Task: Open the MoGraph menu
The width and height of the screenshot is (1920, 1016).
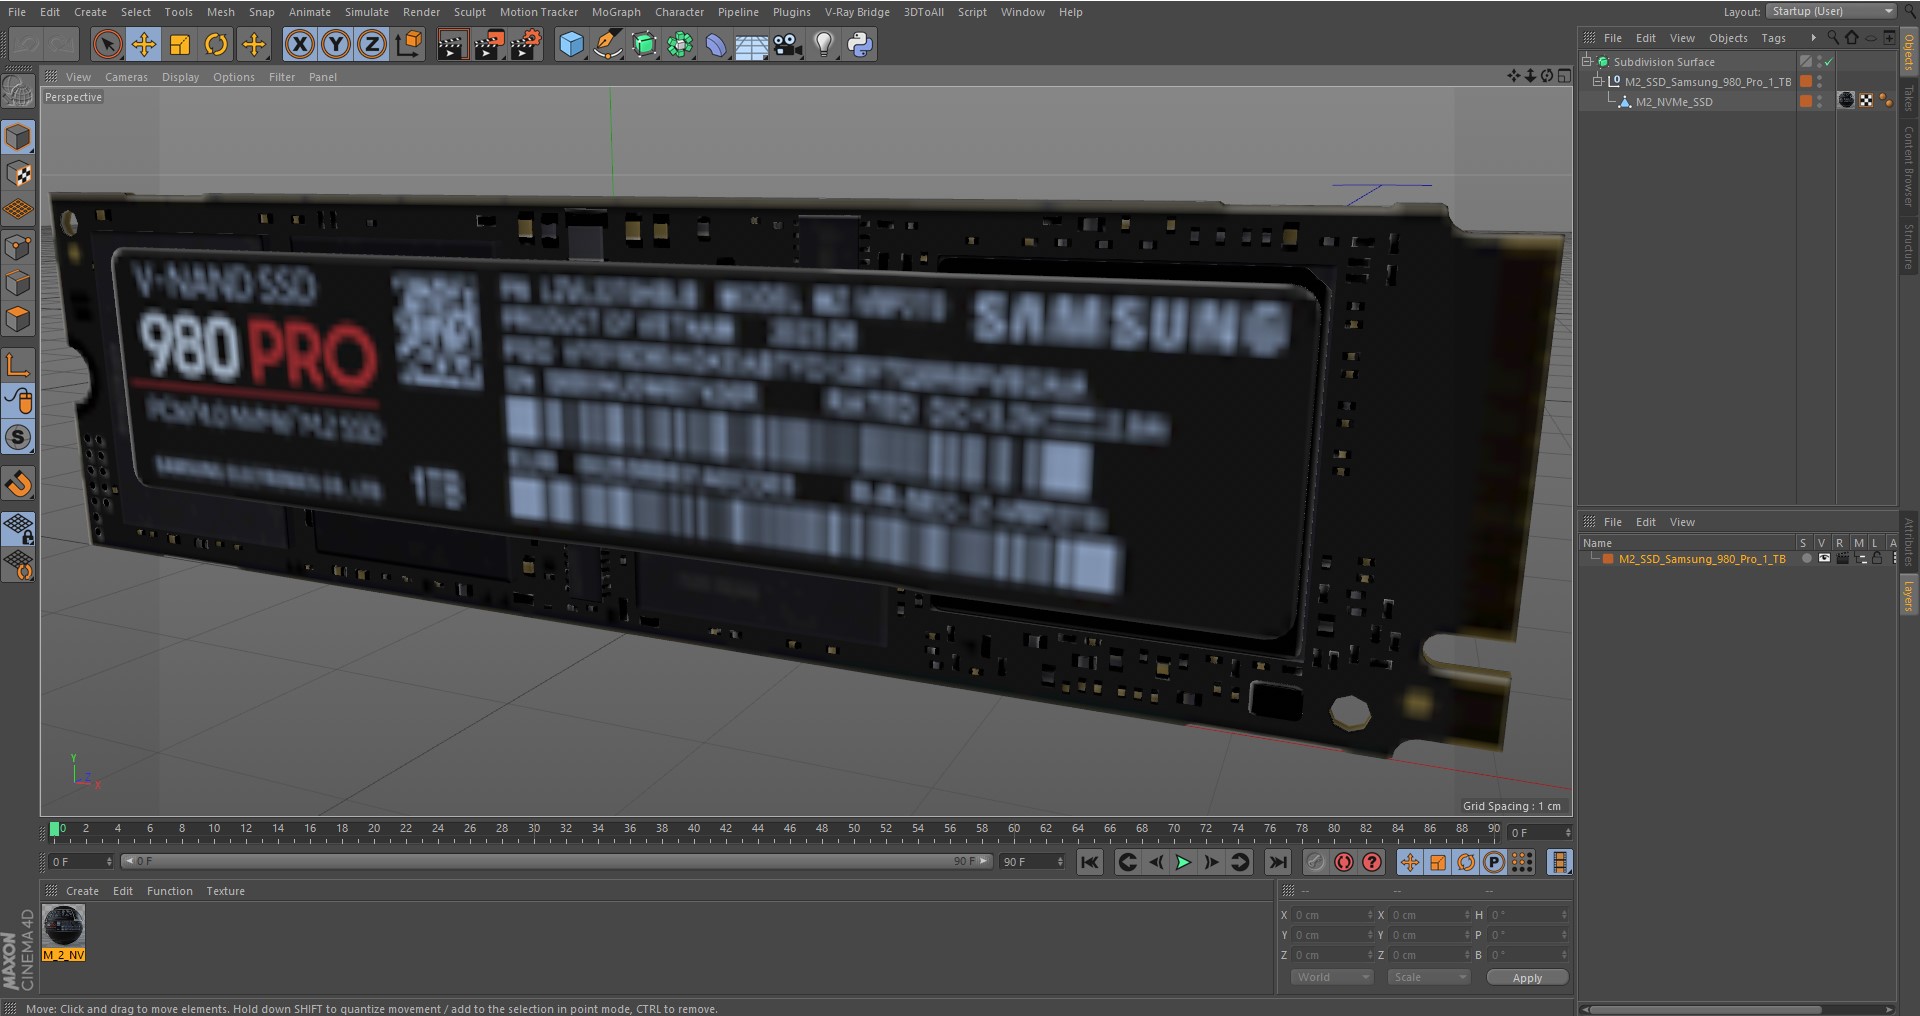Action: [616, 12]
